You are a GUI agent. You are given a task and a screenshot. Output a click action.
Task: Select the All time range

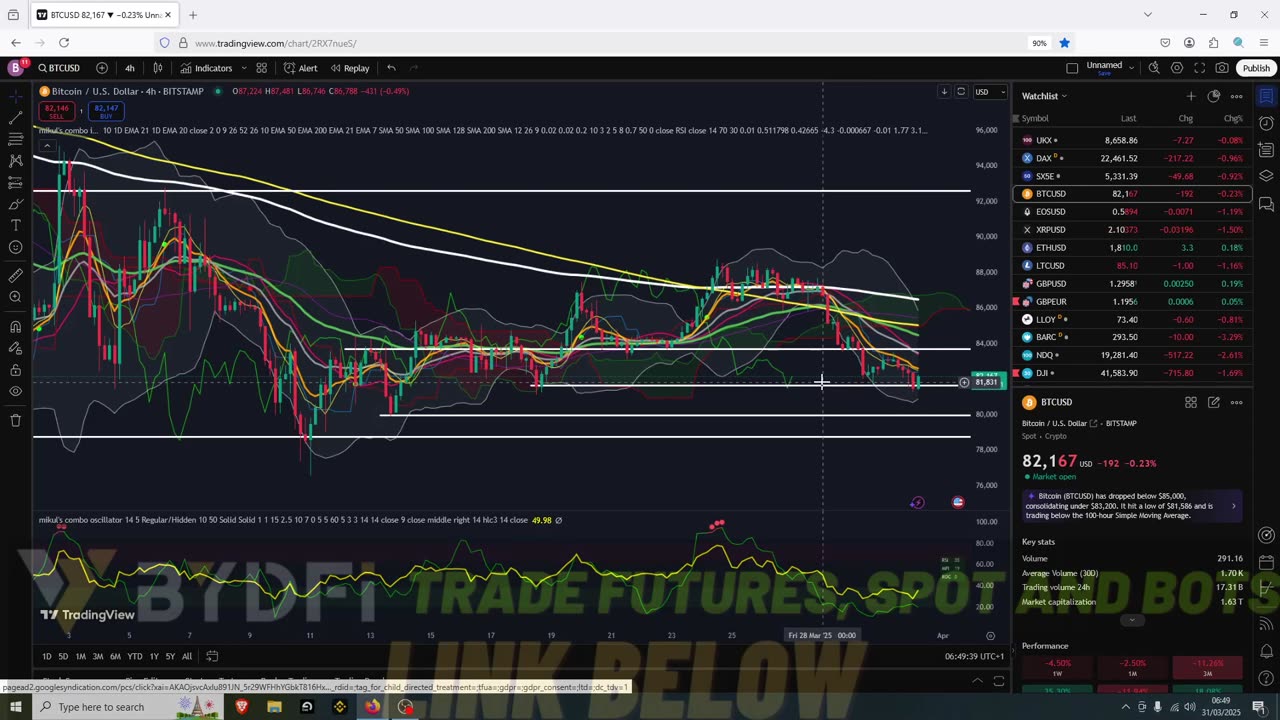(187, 656)
